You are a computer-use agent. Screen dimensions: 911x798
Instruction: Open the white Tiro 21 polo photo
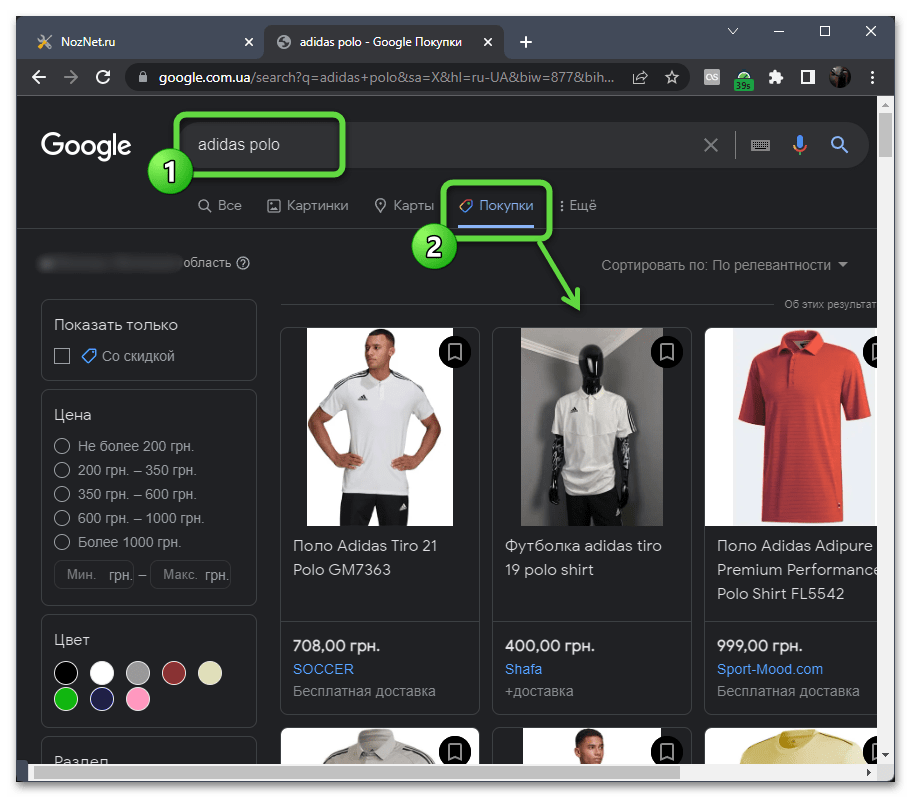coord(380,427)
